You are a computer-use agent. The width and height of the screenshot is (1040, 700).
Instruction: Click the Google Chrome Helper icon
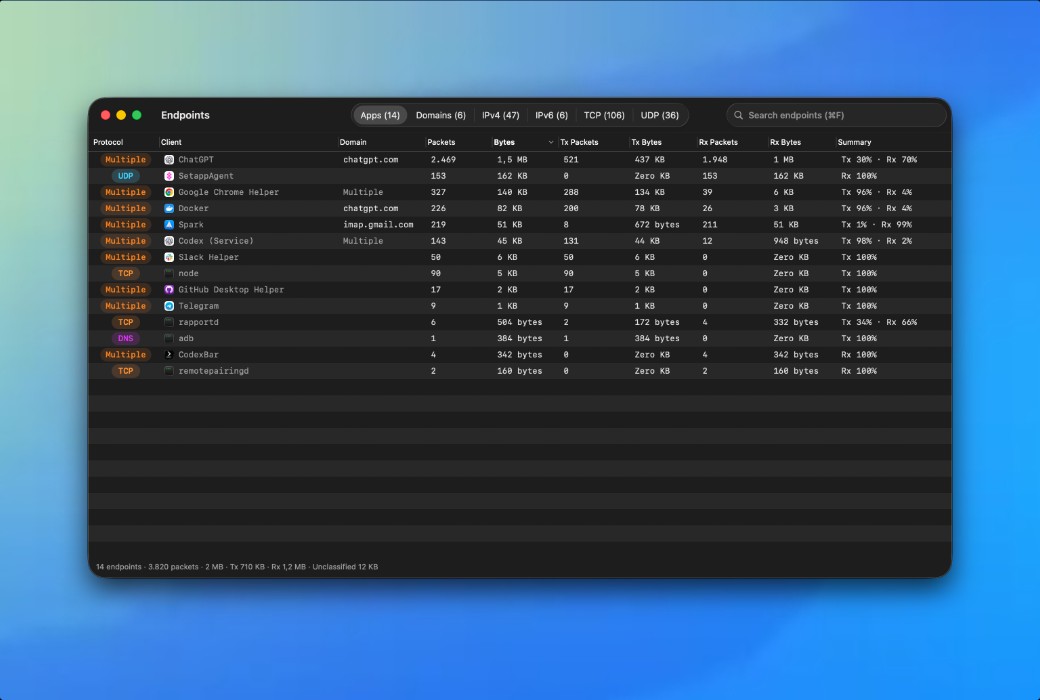point(169,192)
